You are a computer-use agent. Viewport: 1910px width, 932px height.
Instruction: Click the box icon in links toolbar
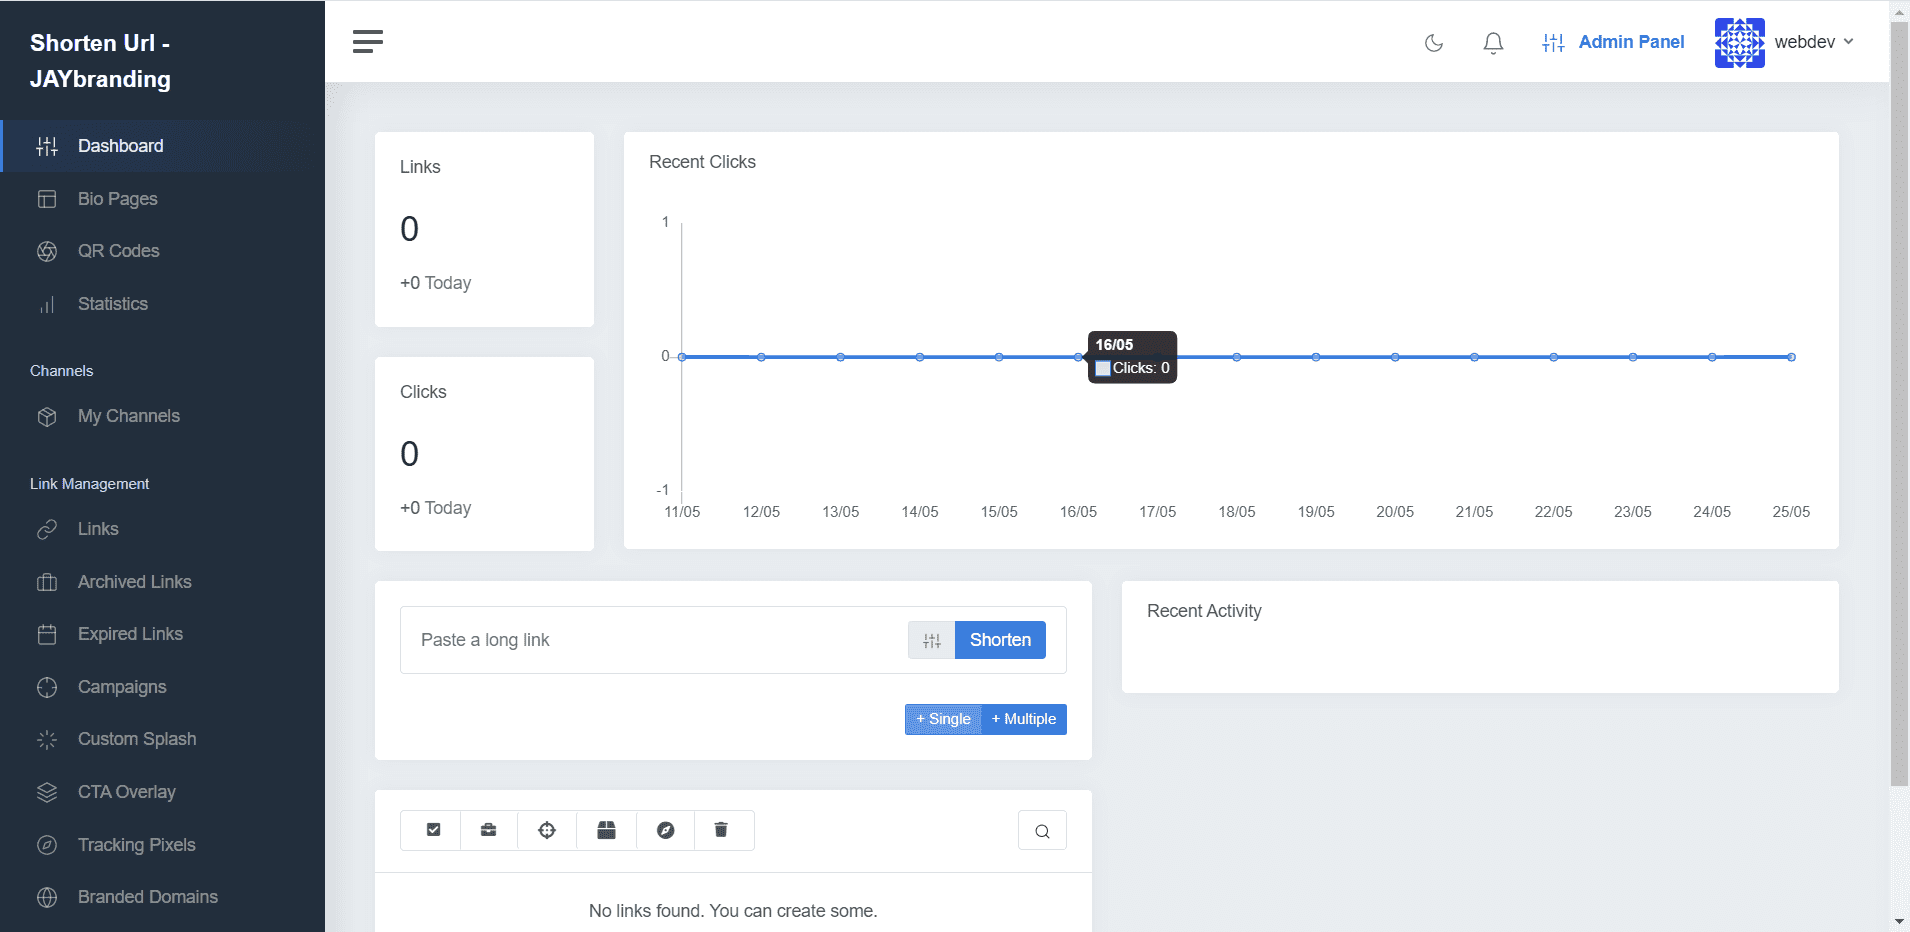point(606,830)
